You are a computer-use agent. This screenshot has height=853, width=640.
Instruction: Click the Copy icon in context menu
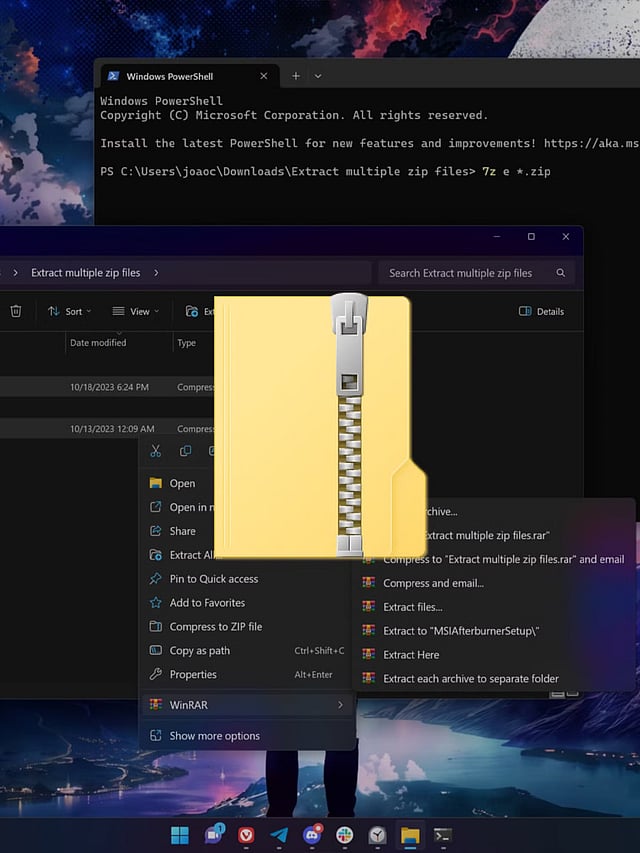click(185, 451)
